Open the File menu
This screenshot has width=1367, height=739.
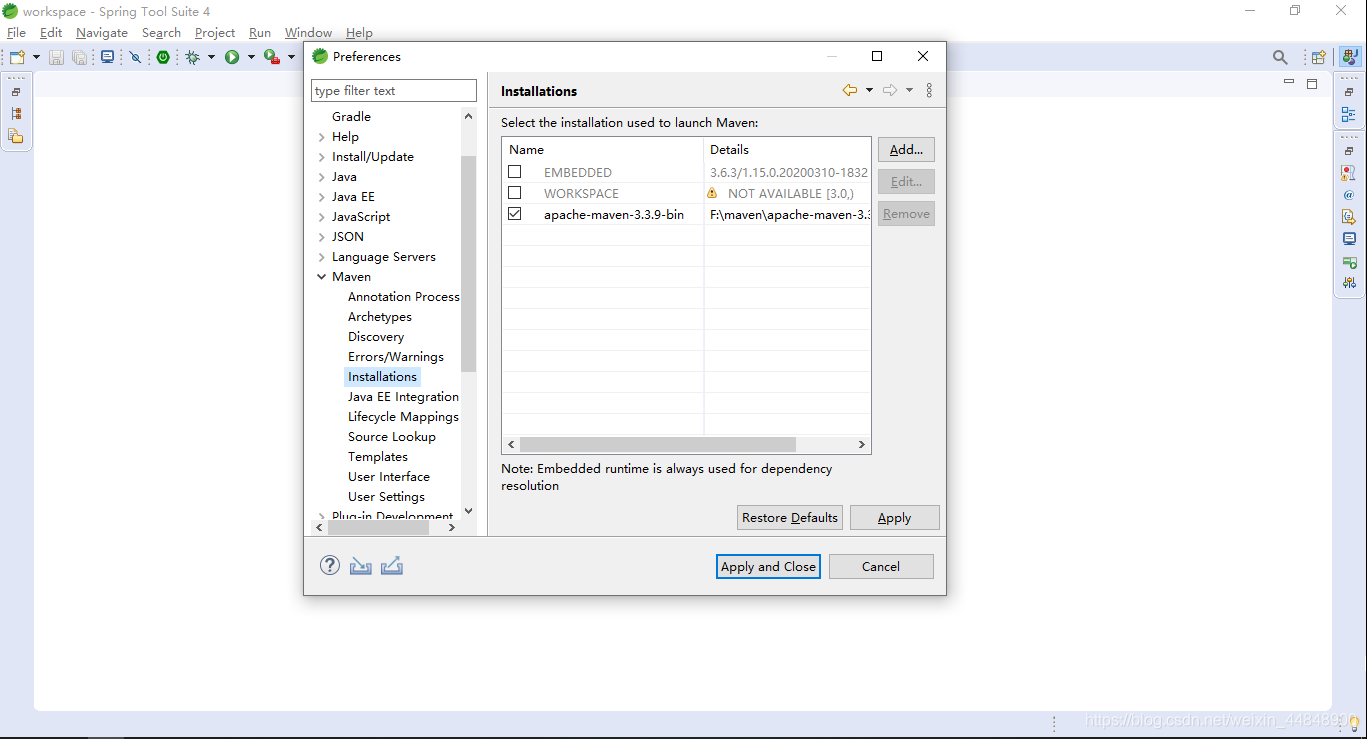tap(16, 33)
